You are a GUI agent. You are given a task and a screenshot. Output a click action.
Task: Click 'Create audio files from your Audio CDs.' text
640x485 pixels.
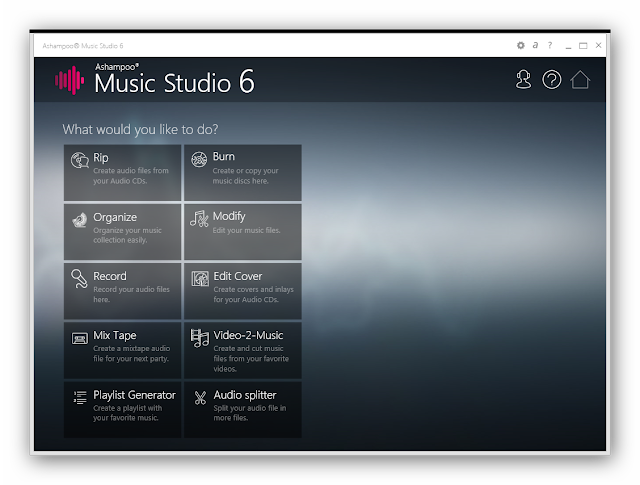131,176
